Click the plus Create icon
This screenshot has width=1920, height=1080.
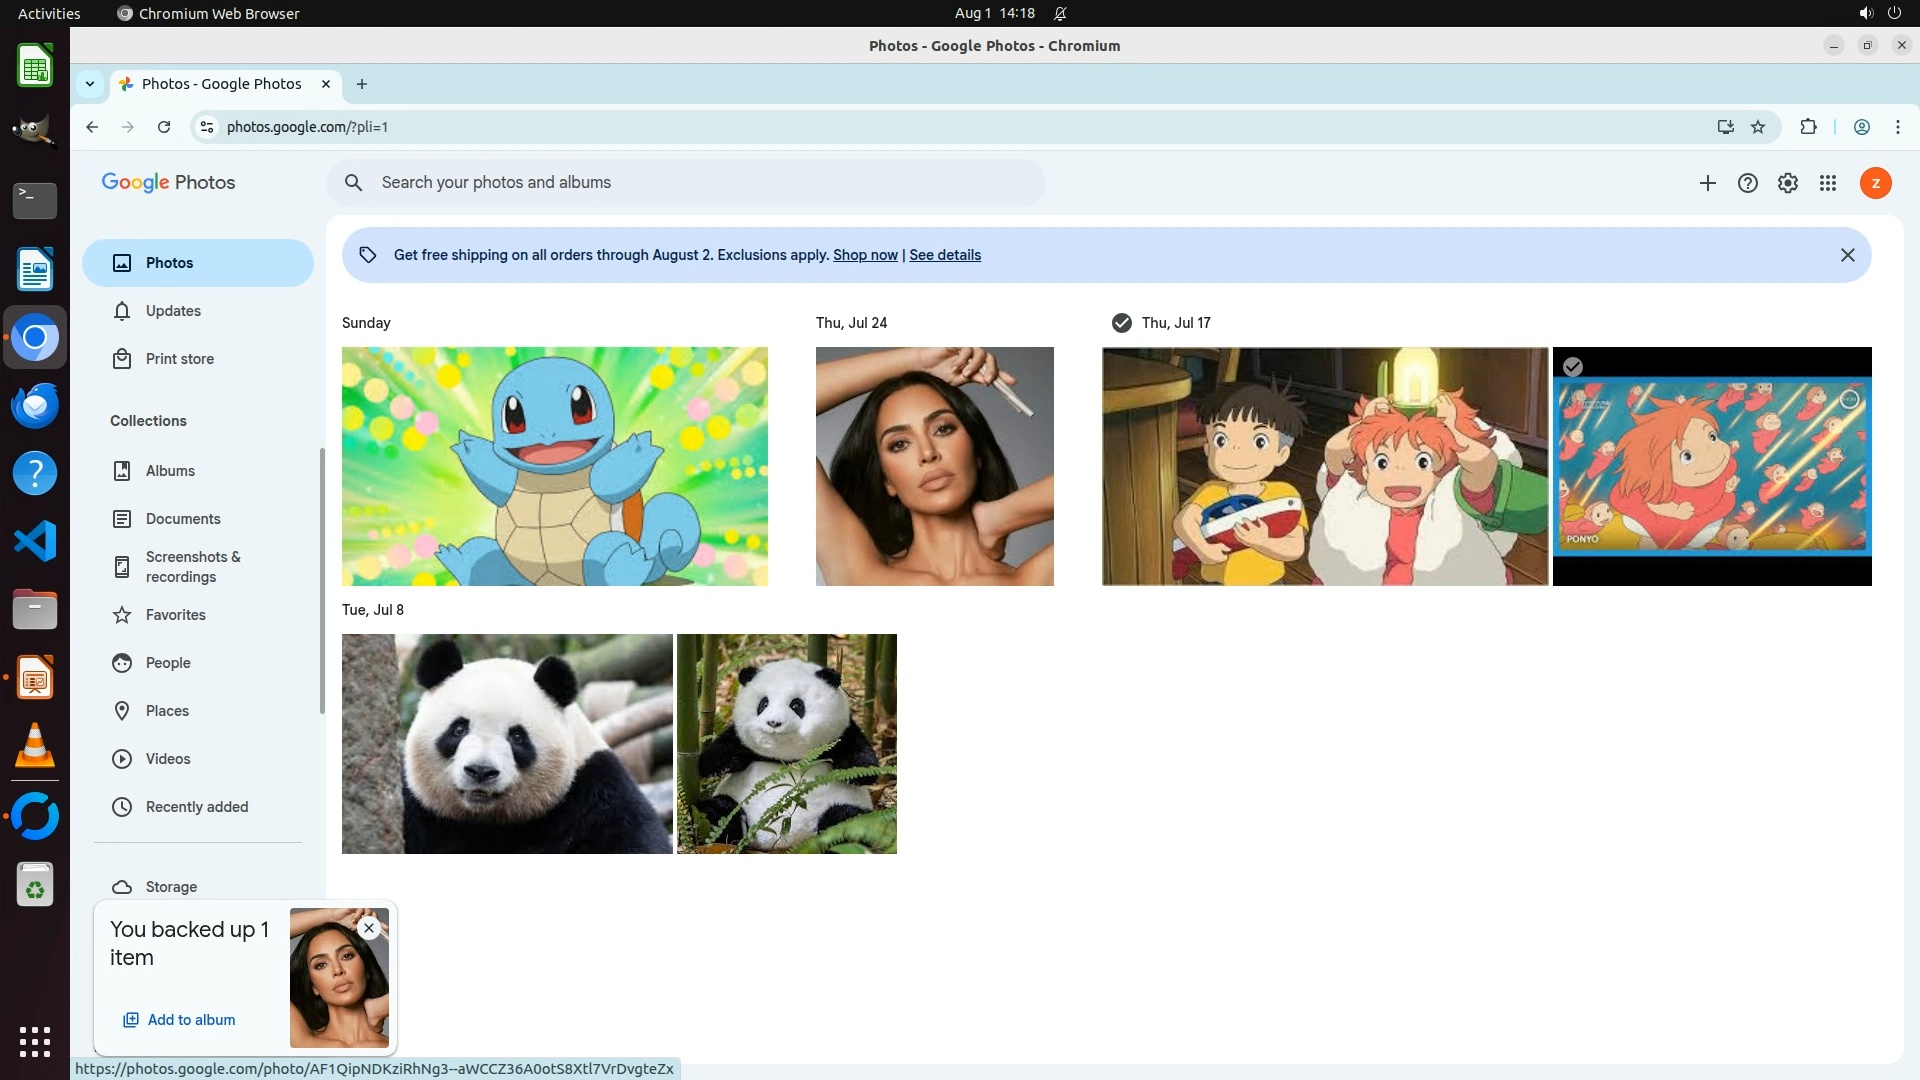(x=1707, y=183)
